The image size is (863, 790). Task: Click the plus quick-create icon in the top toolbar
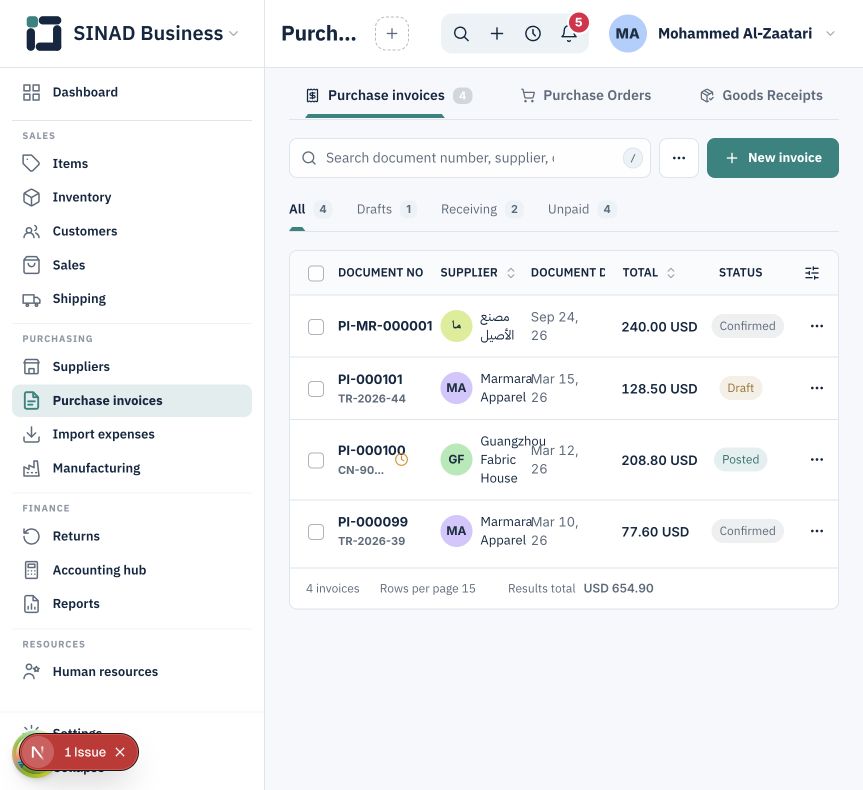[x=497, y=34]
